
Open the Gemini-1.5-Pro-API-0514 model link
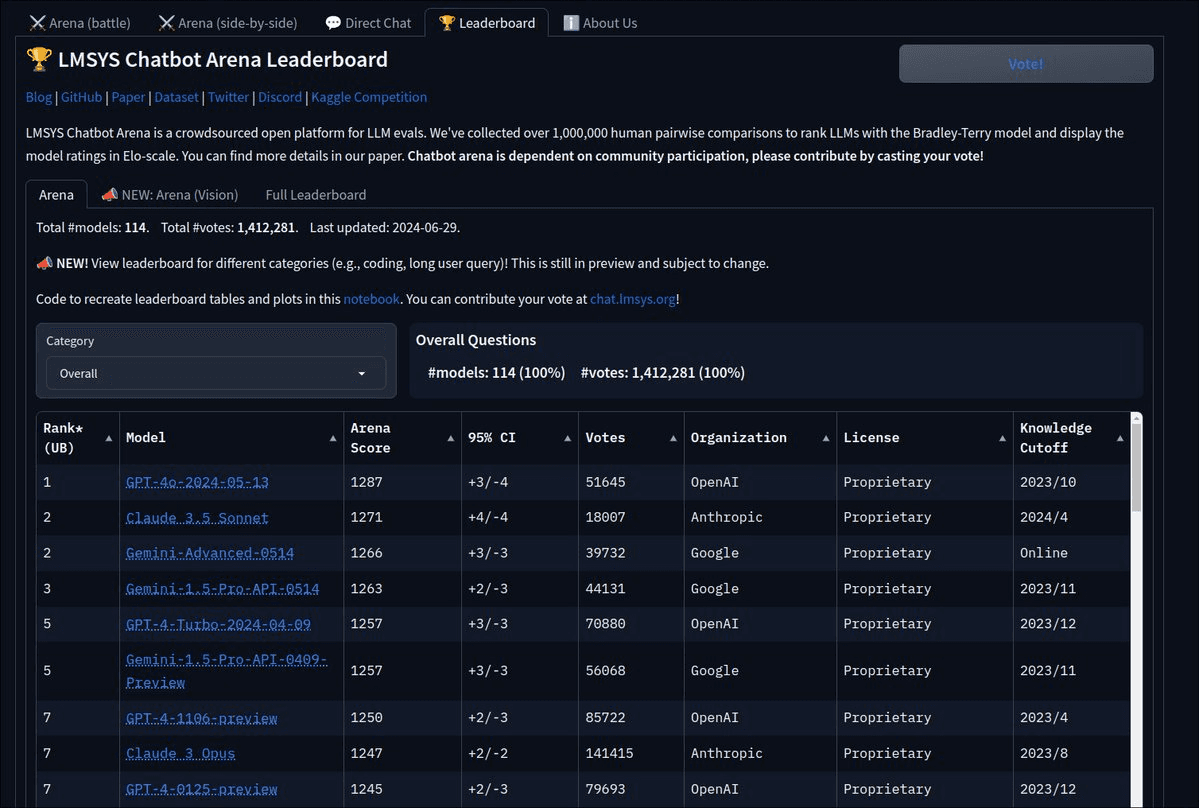pyautogui.click(x=223, y=589)
